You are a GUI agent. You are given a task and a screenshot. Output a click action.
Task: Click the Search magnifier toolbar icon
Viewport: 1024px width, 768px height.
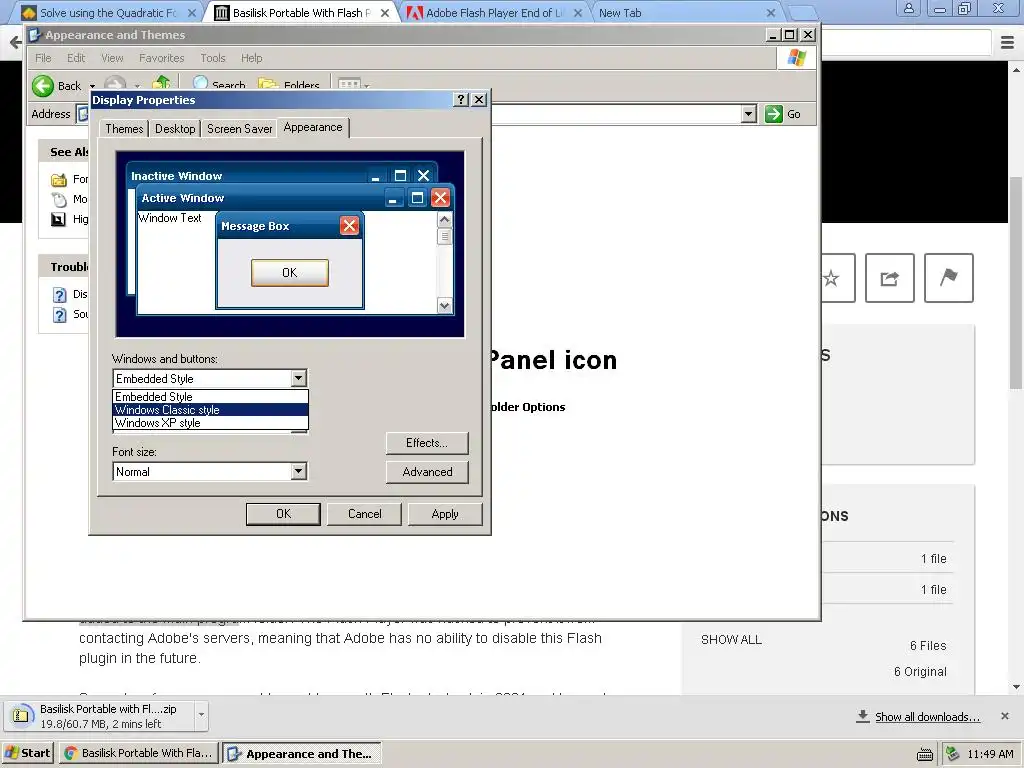[x=200, y=84]
